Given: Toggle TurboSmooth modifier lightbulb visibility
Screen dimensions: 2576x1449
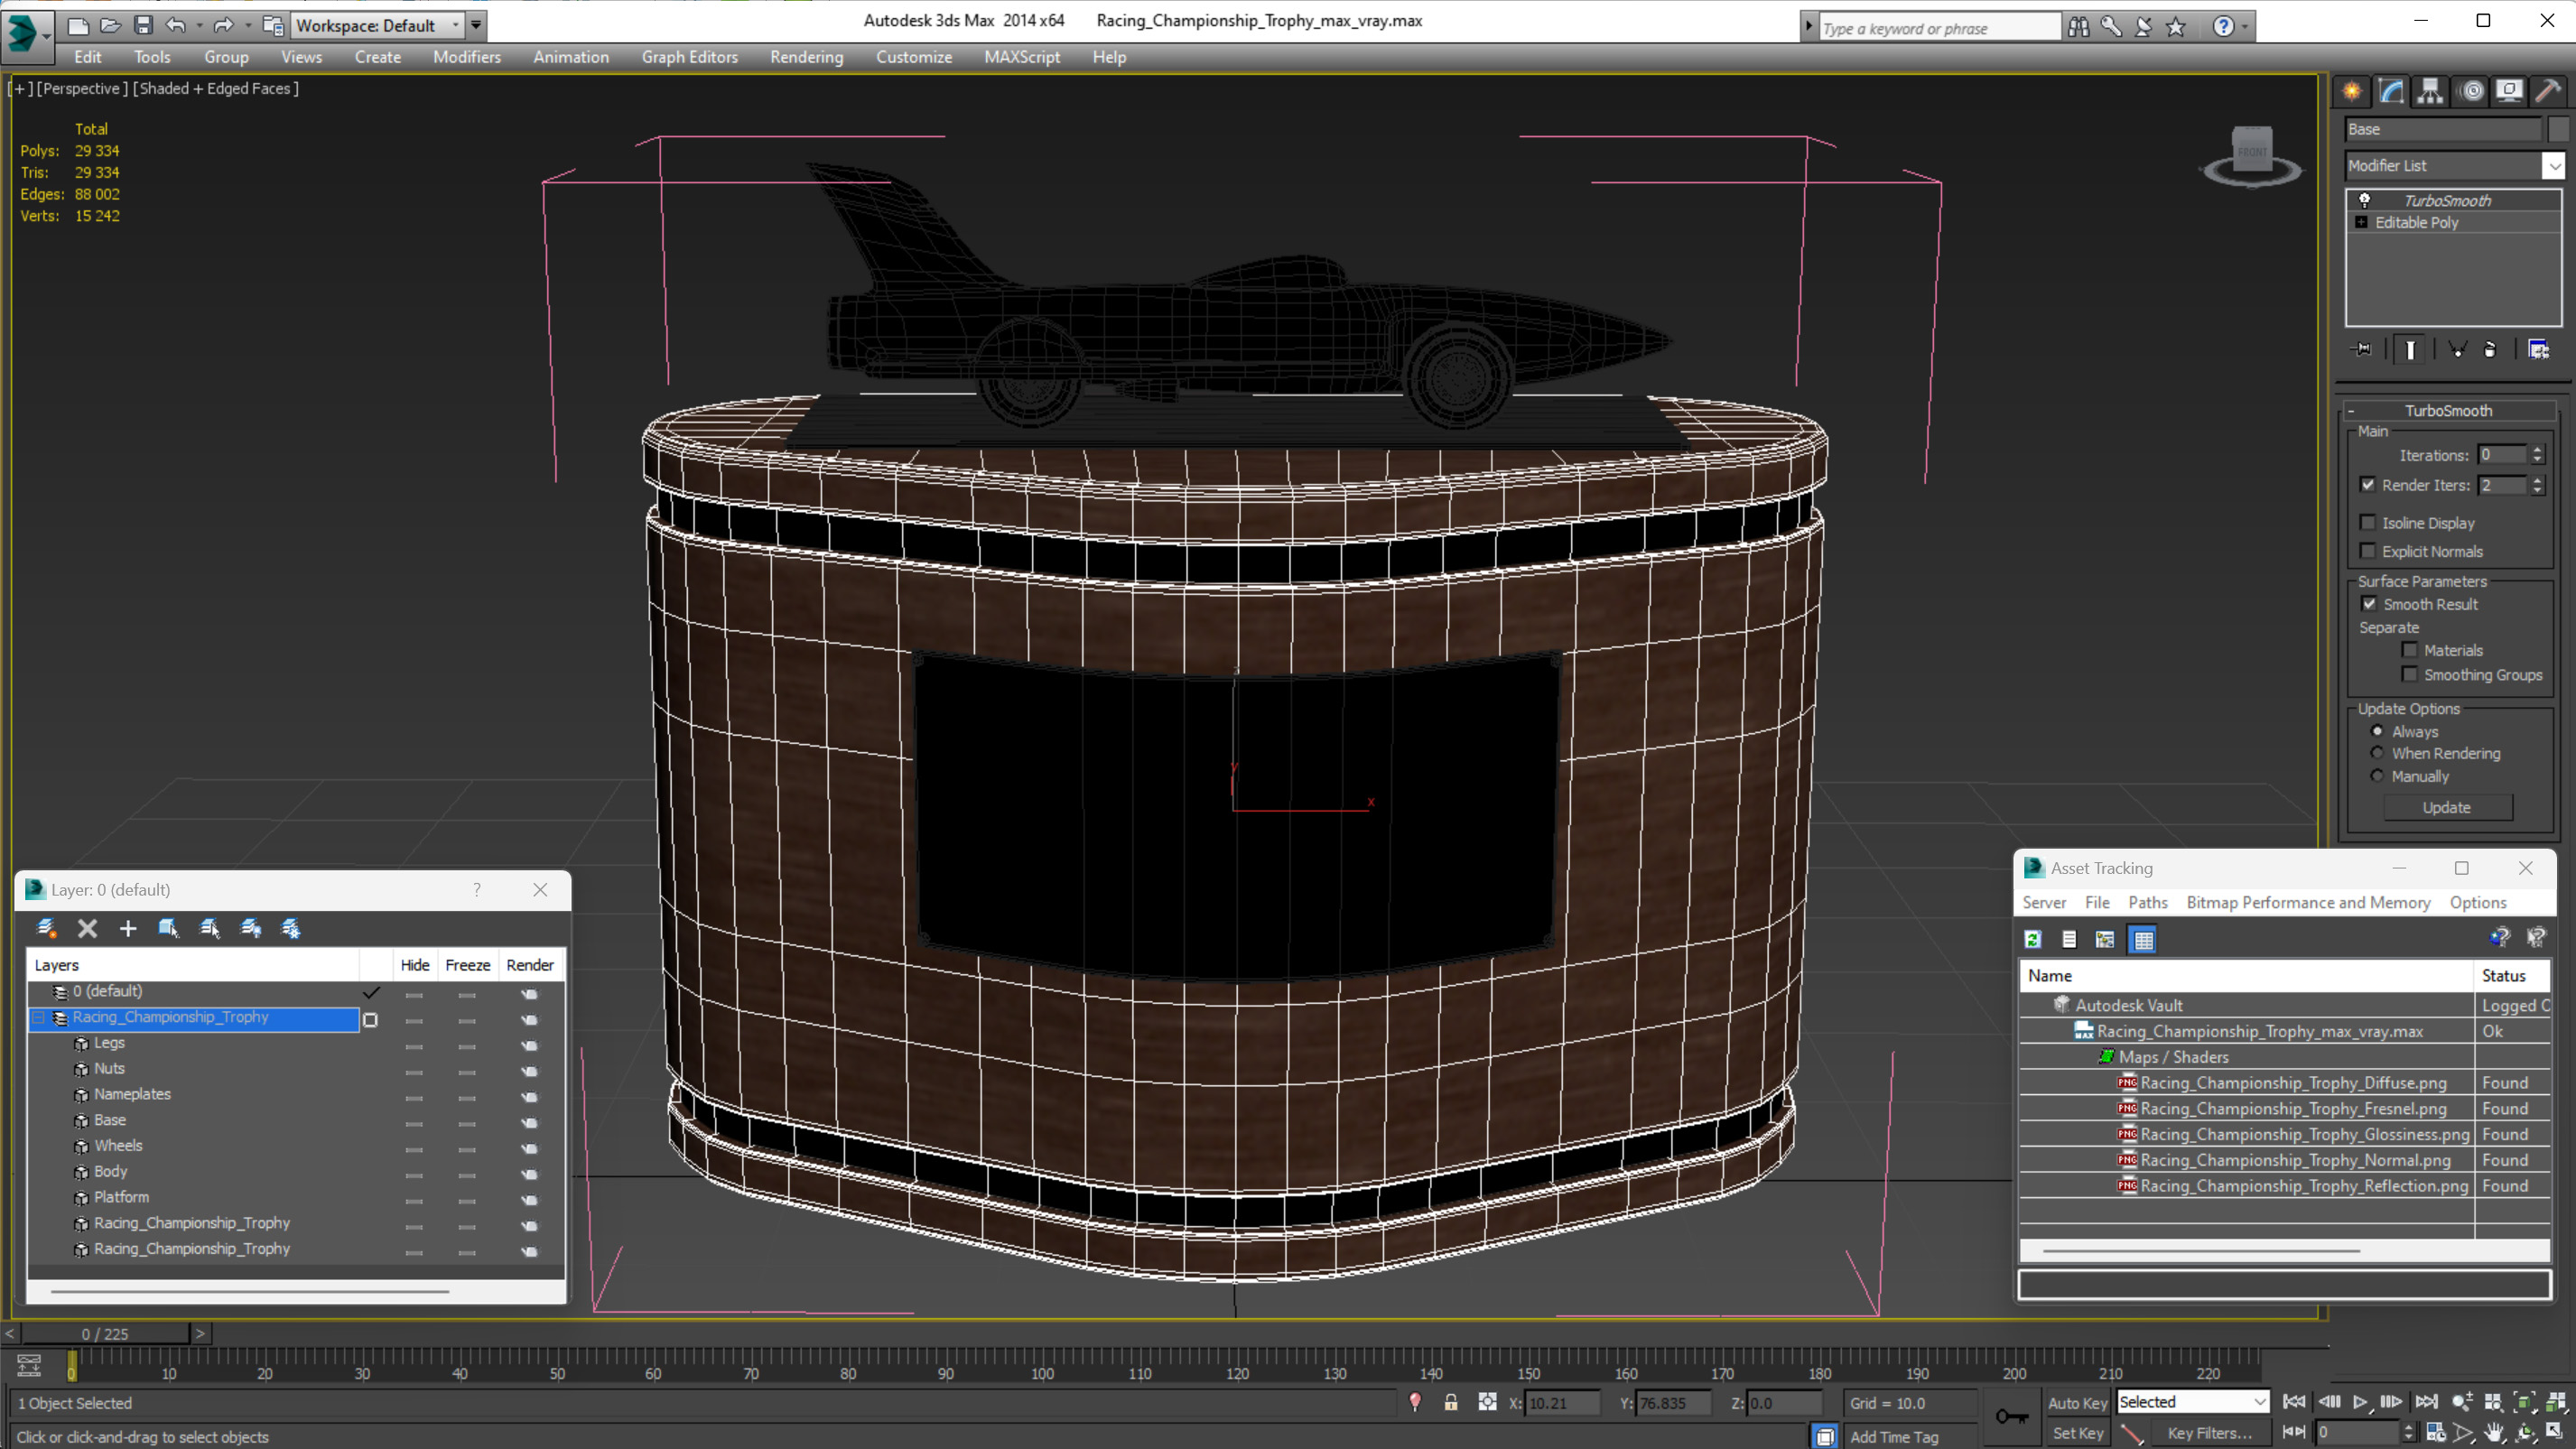Looking at the screenshot, I should point(2364,200).
